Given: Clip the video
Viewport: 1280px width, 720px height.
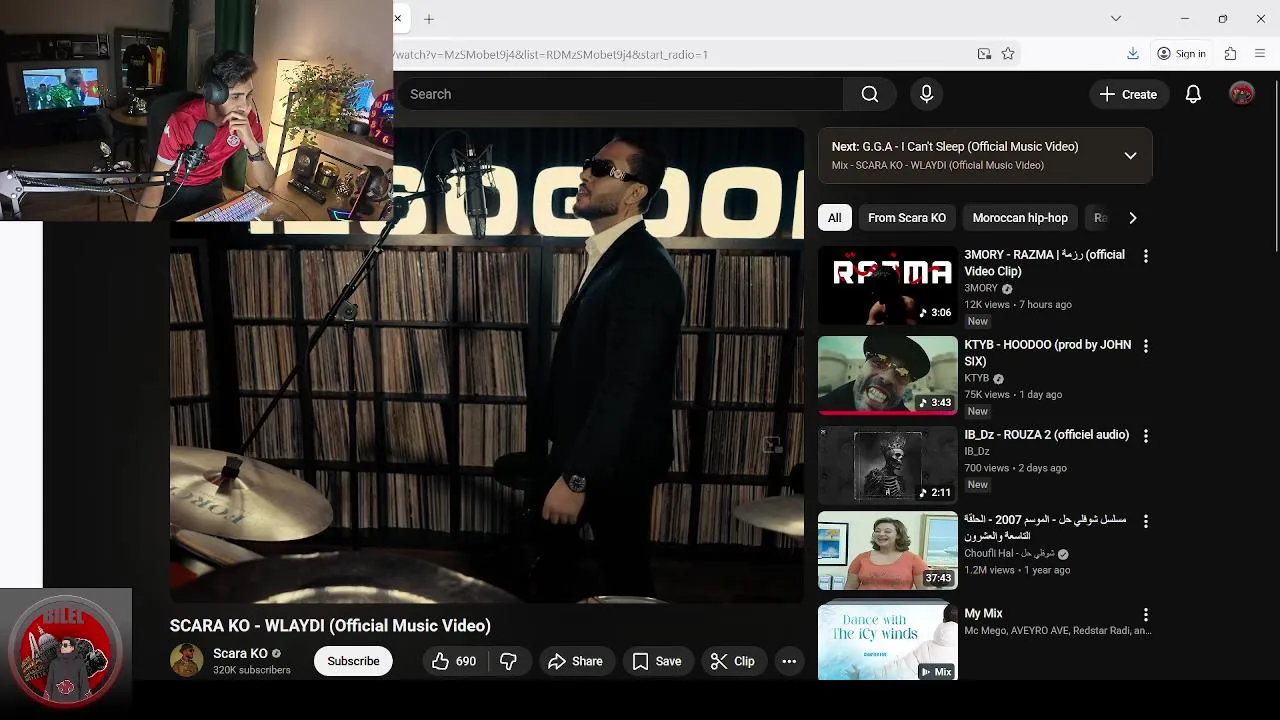Looking at the screenshot, I should [732, 661].
